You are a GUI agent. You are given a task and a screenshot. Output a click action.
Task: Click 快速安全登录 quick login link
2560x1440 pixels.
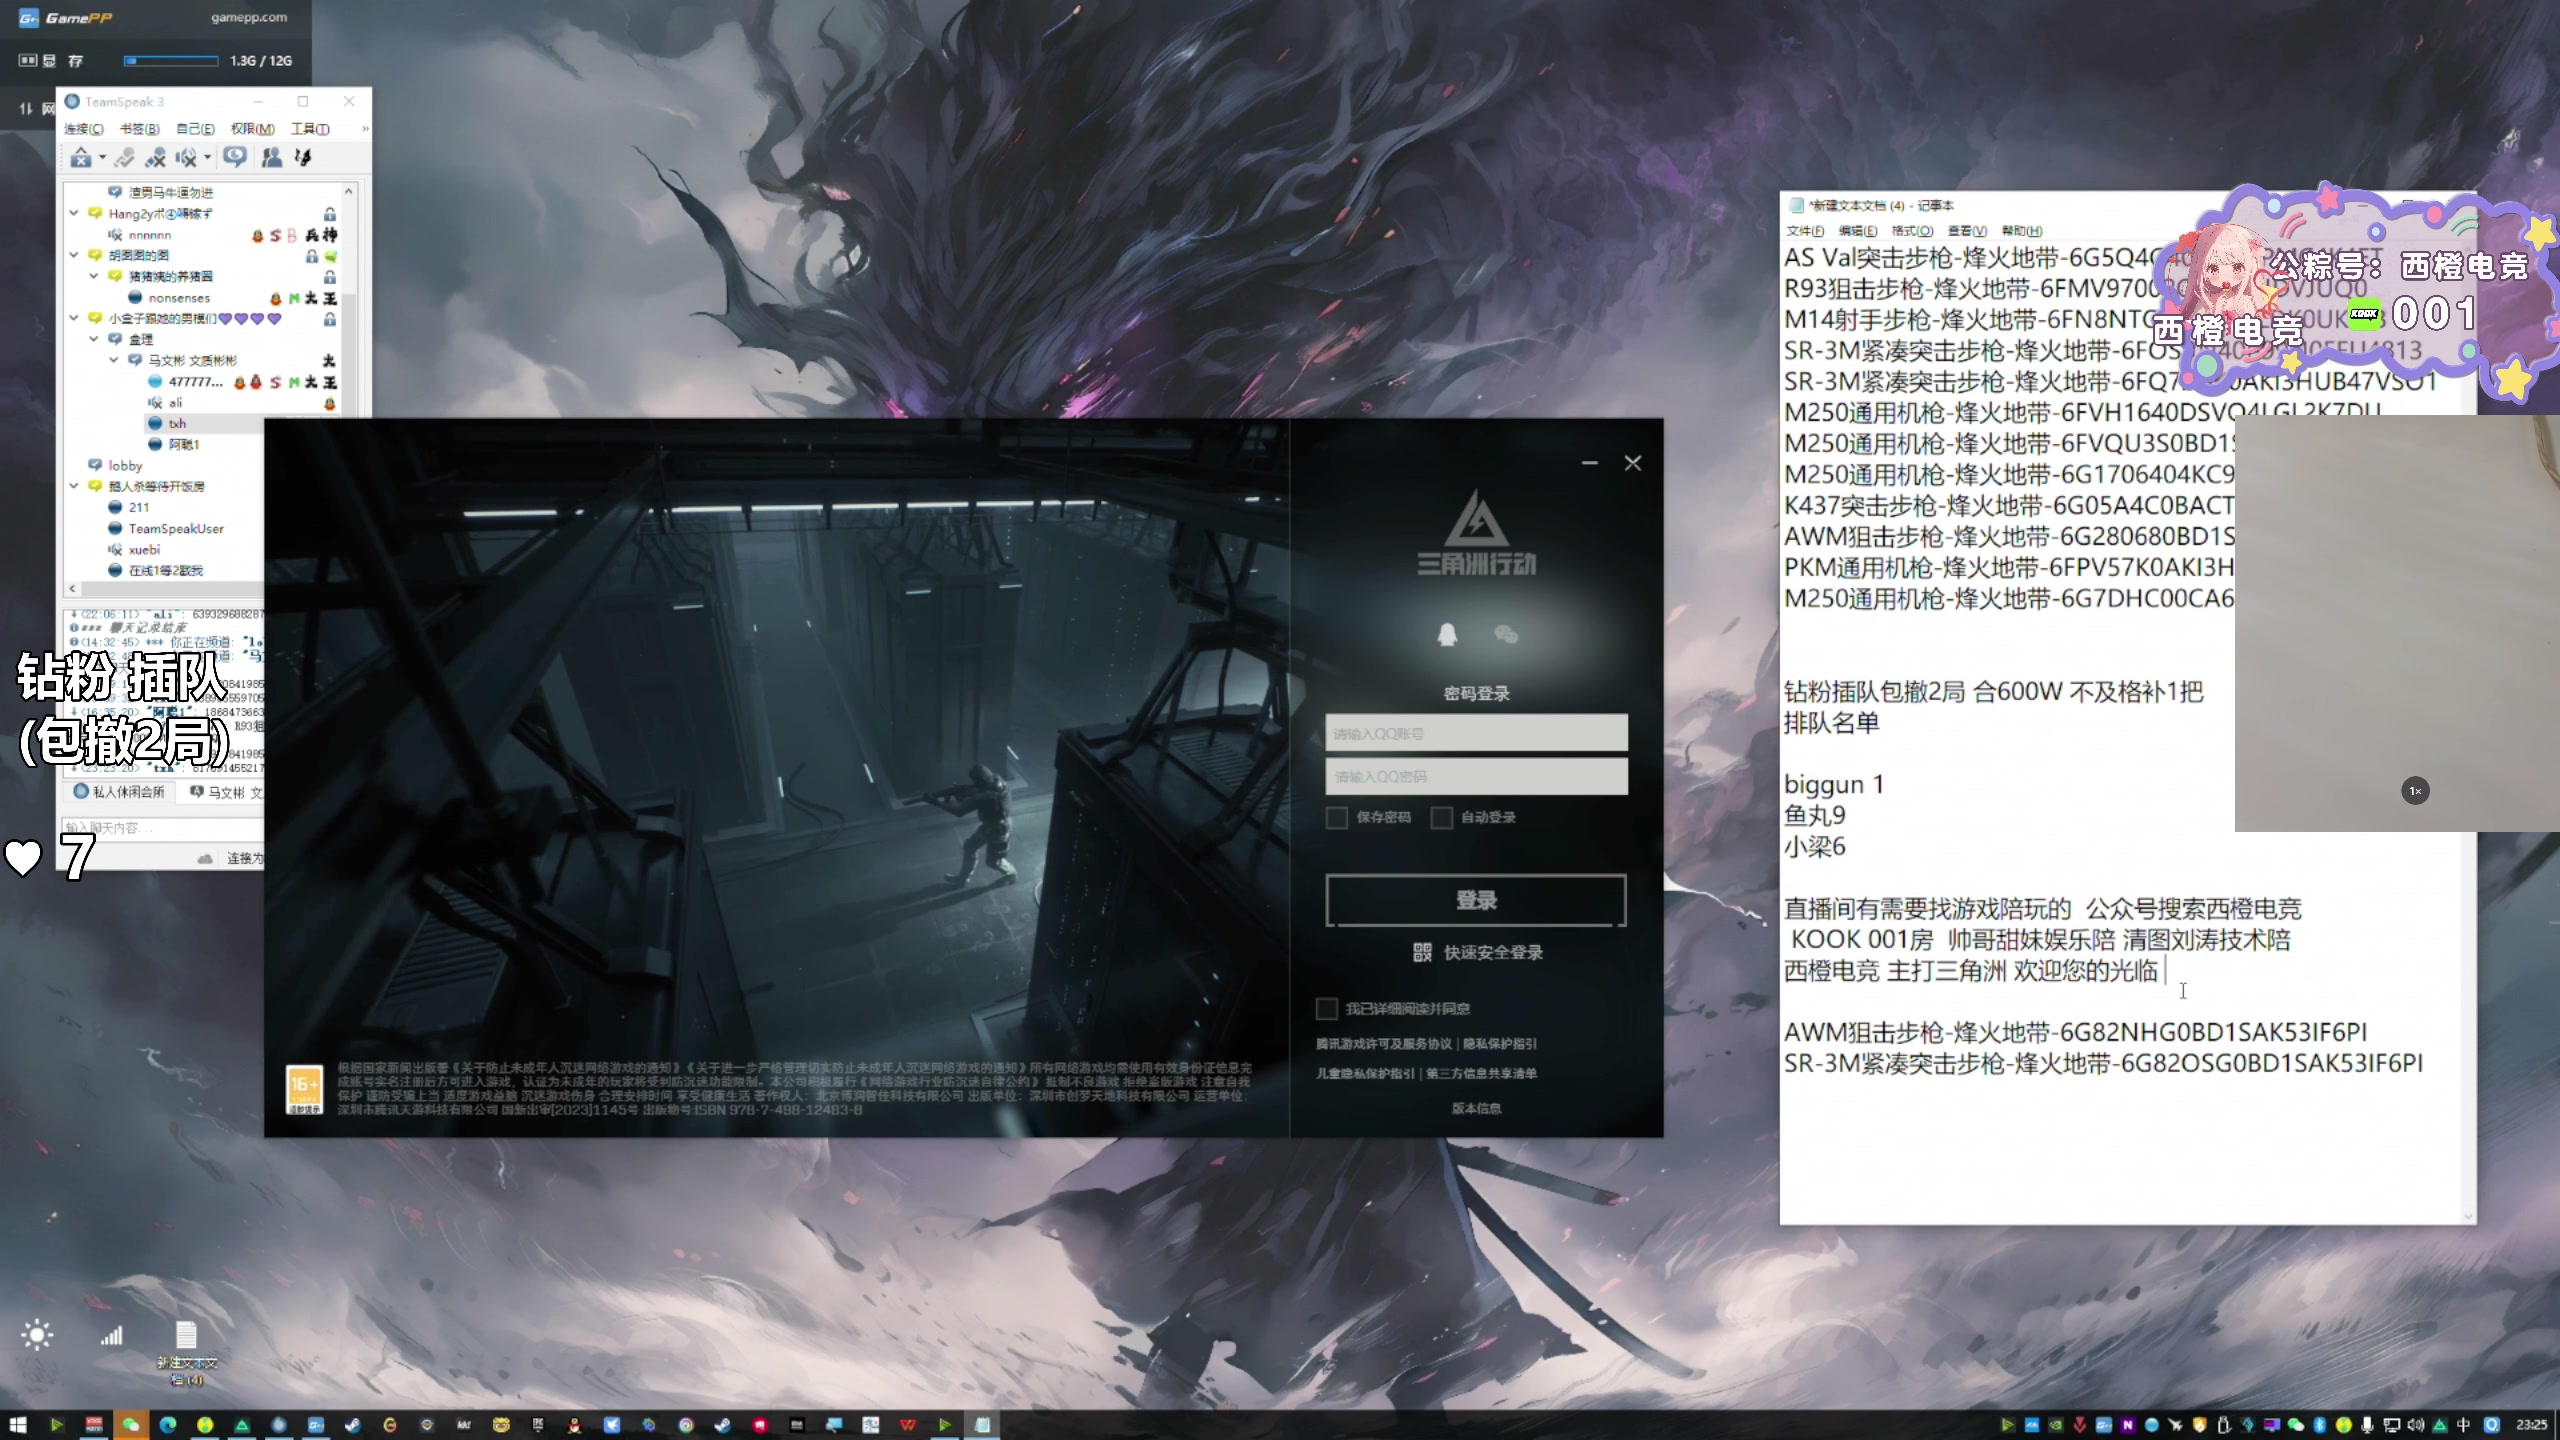pos(1493,953)
